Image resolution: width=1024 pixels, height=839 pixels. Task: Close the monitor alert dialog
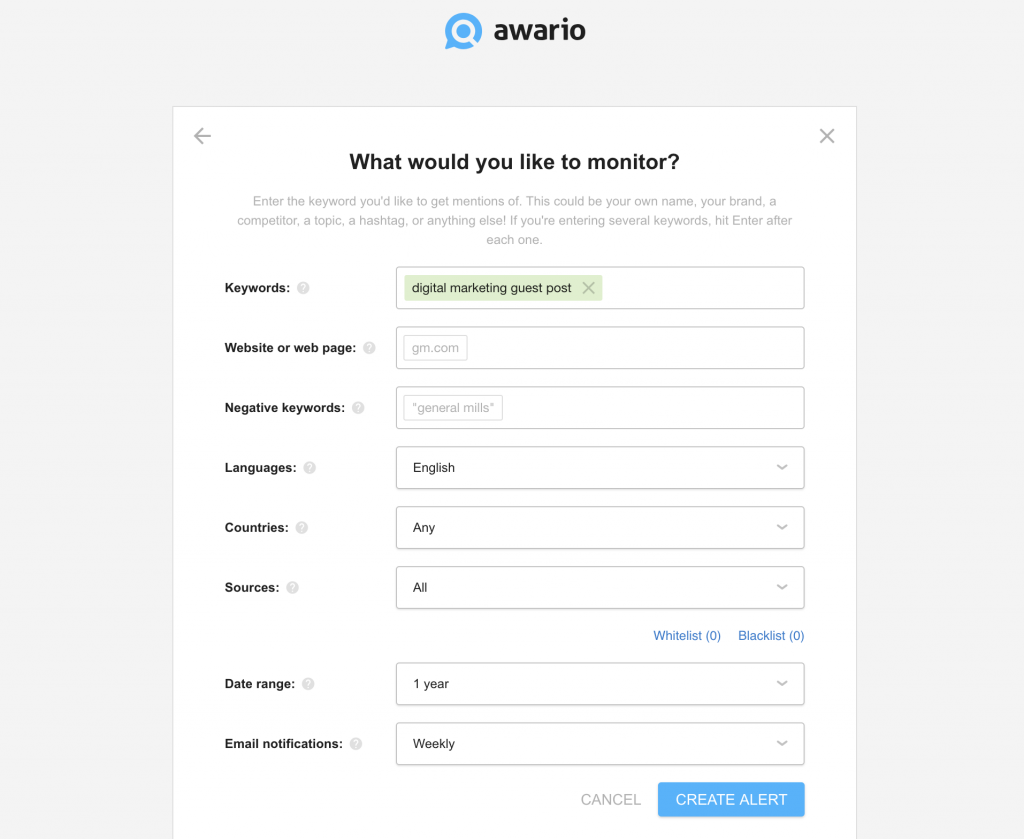(x=826, y=136)
